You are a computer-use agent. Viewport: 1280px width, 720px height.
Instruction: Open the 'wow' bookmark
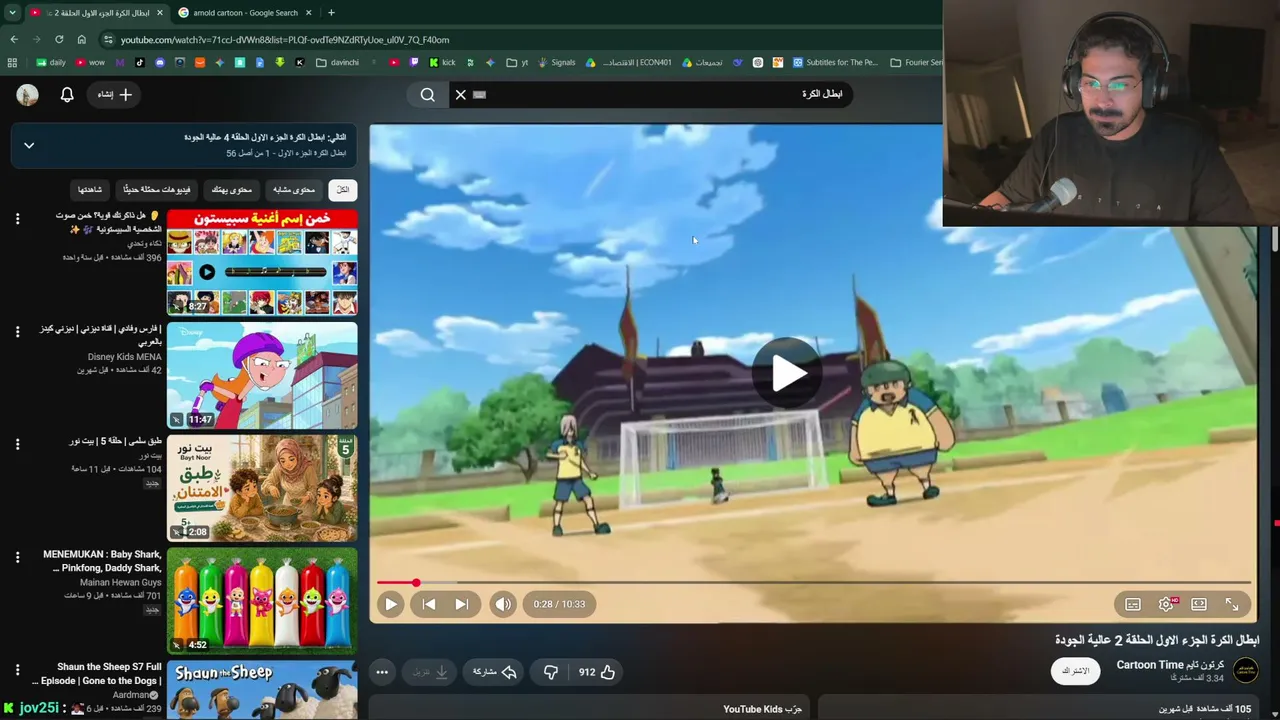coord(91,62)
